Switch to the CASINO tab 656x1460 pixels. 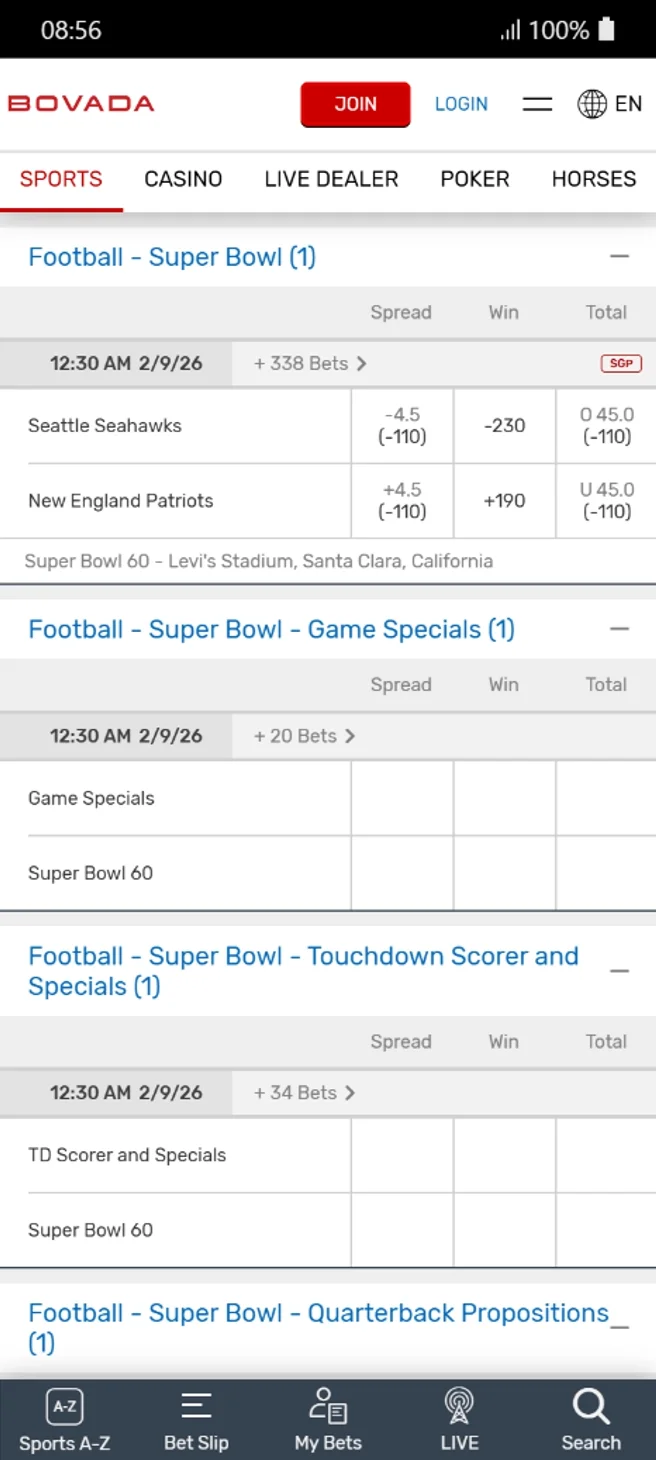(x=183, y=178)
